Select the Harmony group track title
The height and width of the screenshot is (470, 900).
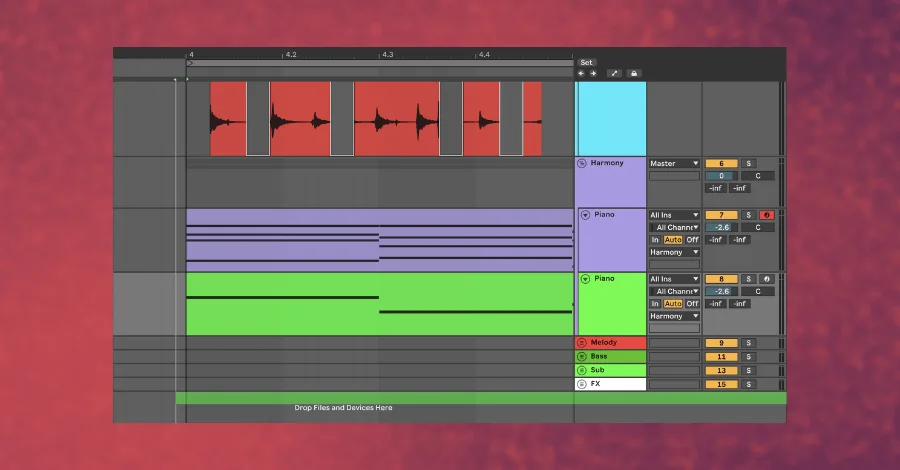click(x=607, y=163)
